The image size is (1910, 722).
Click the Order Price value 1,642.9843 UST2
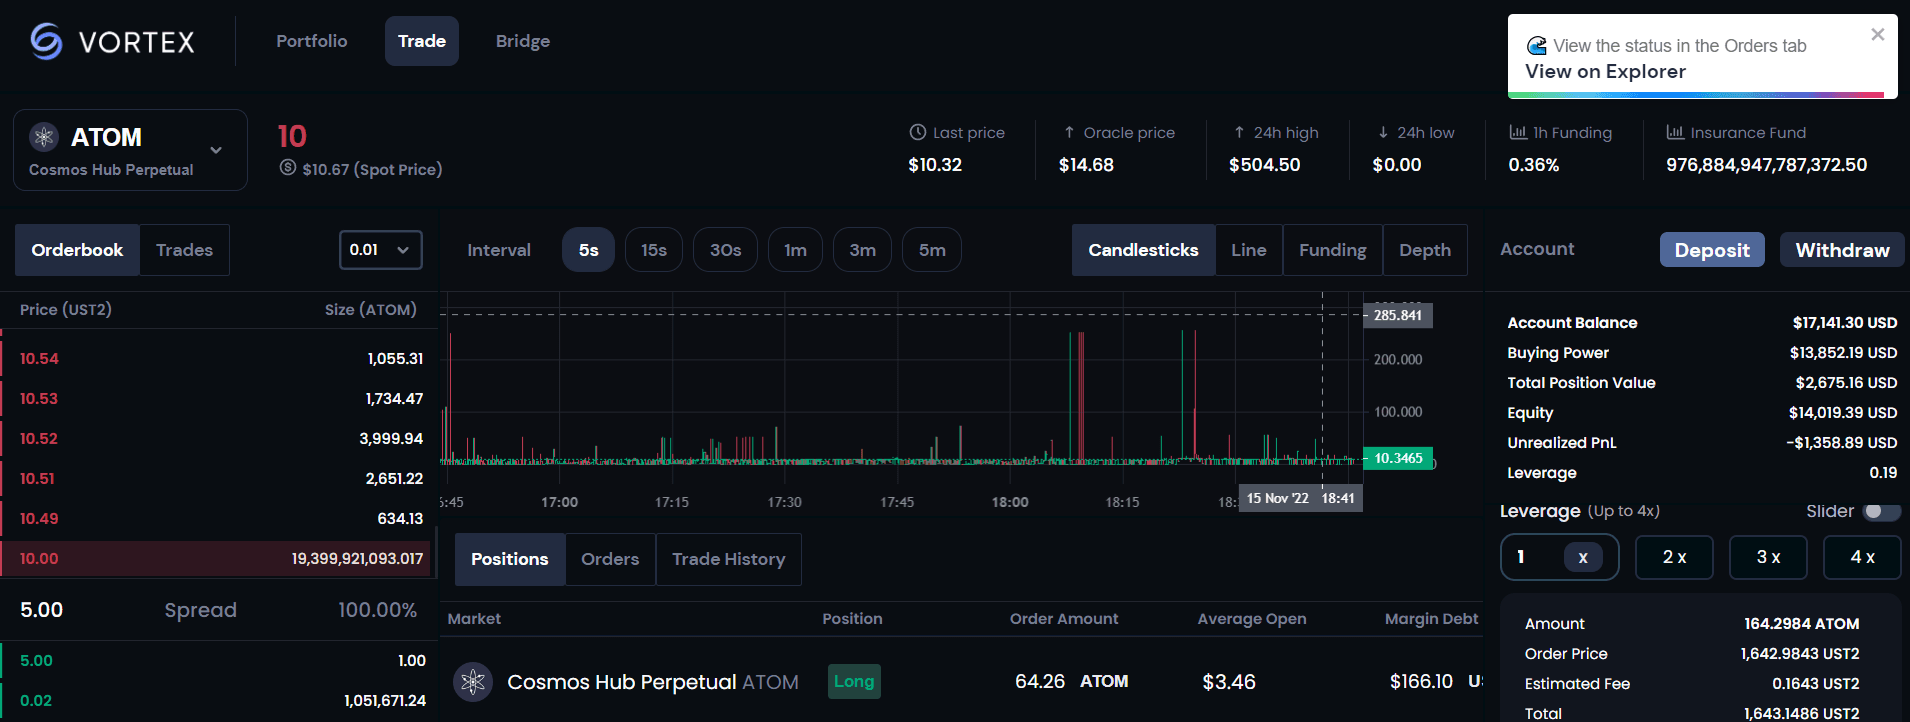(x=1800, y=653)
